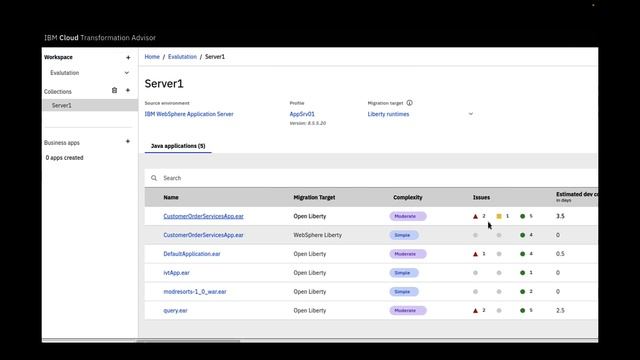The height and width of the screenshot is (360, 640).
Task: Delete collection using trash icon
Action: [x=114, y=90]
